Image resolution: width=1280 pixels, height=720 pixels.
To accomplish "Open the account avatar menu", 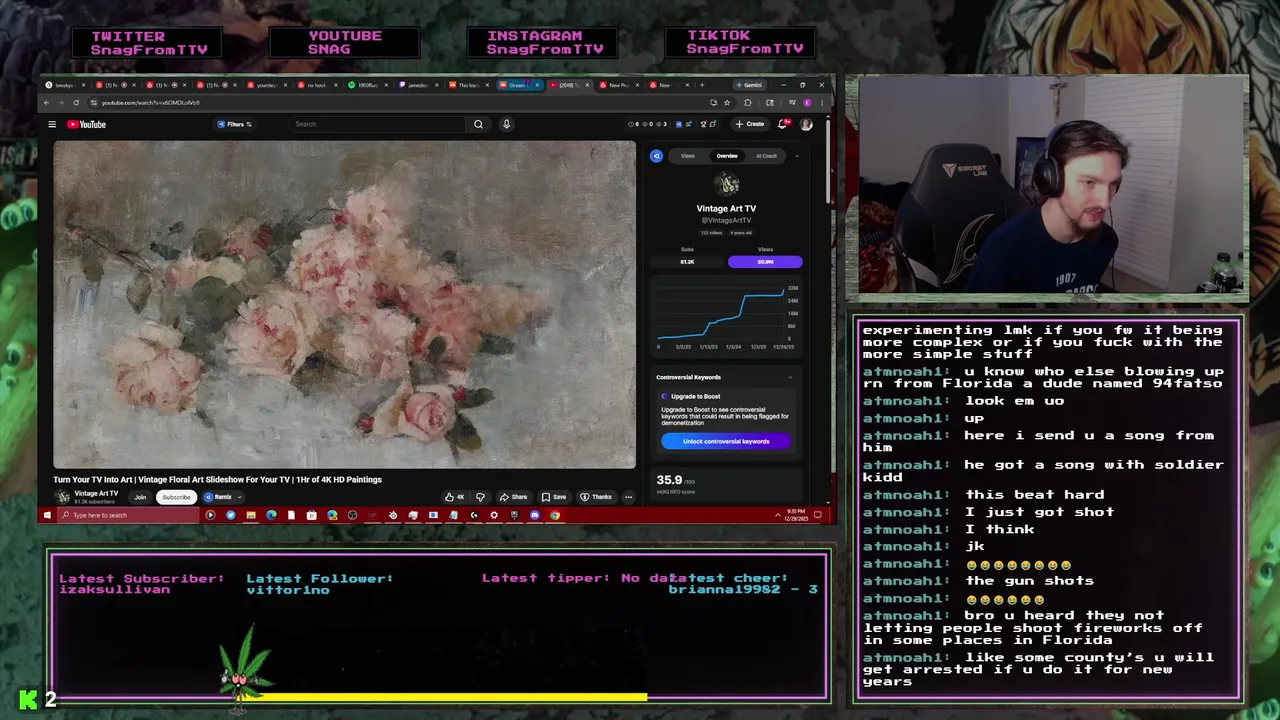I will [806, 124].
